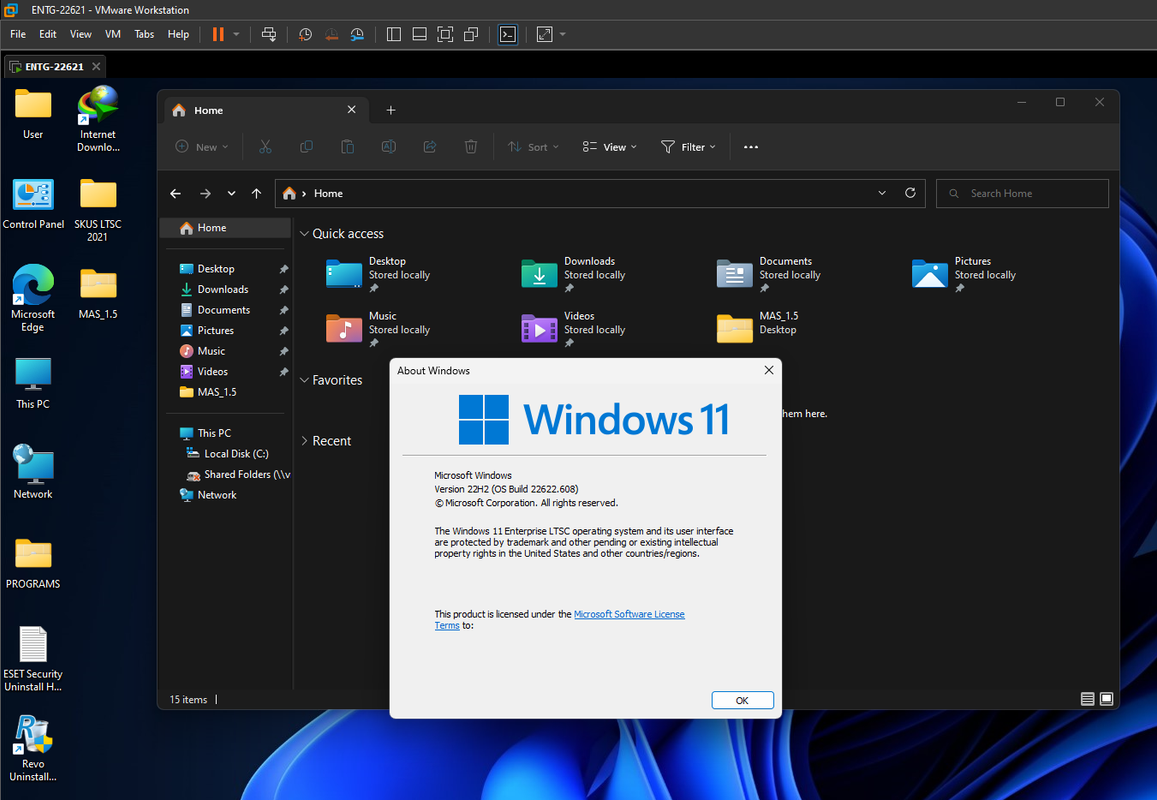This screenshot has width=1157, height=800.
Task: Click the Delete trash icon in File Explorer
Action: tap(471, 147)
